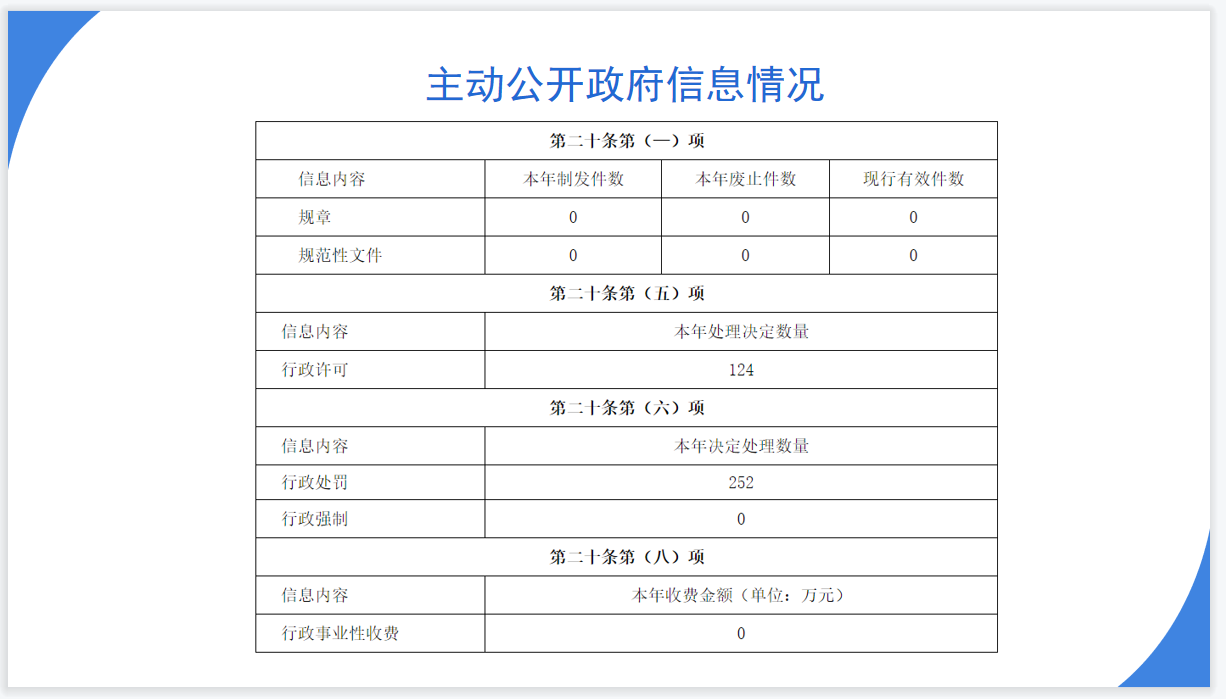
Task: Select the value 252 cell
Action: [x=741, y=483]
